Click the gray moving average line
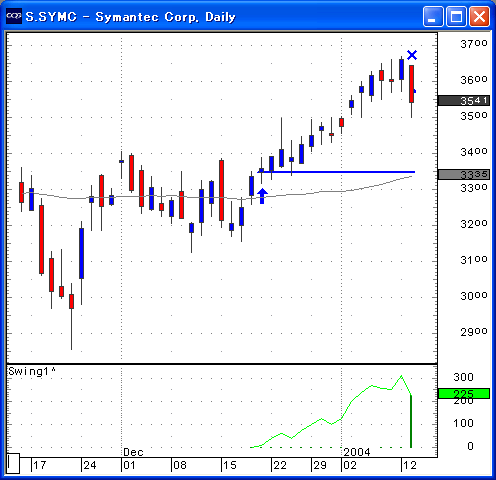The image size is (496, 480). point(217,197)
